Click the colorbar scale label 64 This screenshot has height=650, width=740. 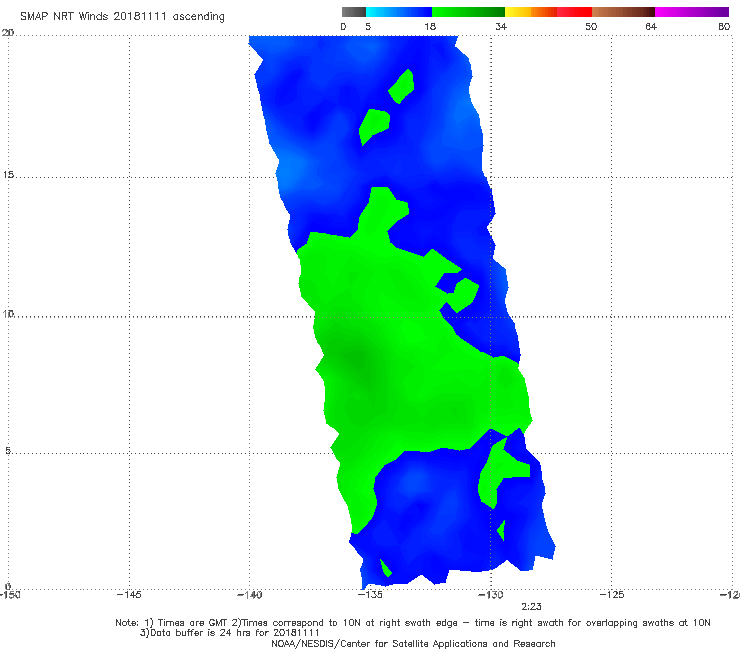[x=651, y=27]
